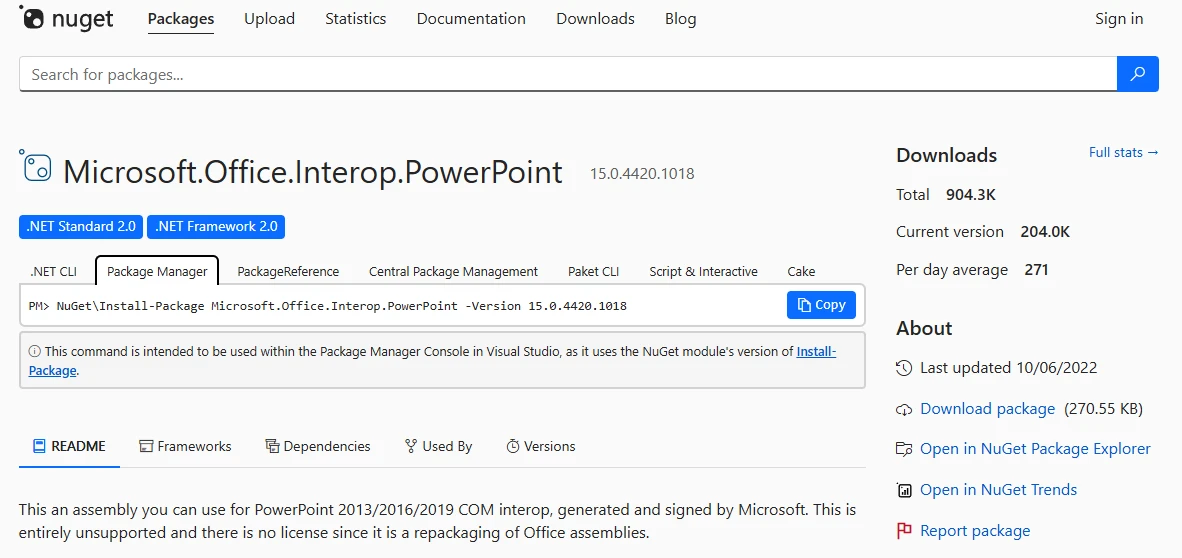
Task: Click the Full stats link
Action: pyautogui.click(x=1123, y=153)
